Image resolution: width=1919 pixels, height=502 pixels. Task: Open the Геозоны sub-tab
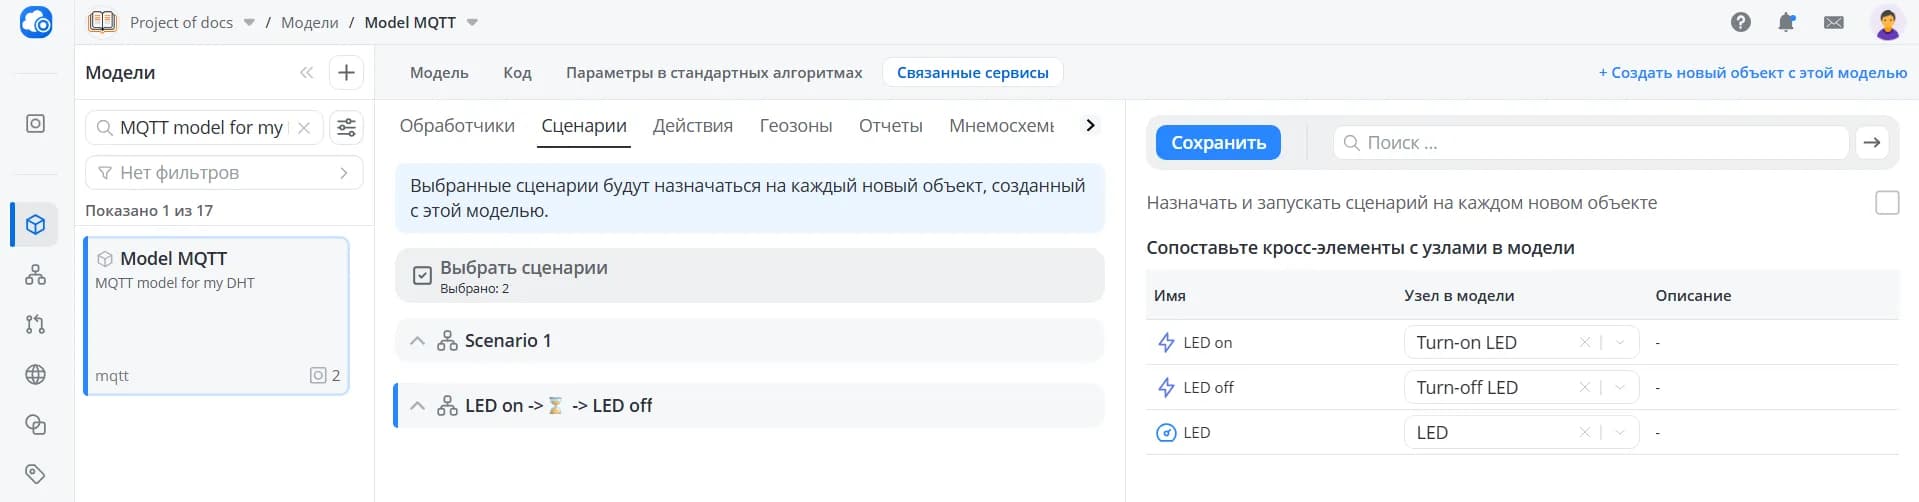point(796,126)
